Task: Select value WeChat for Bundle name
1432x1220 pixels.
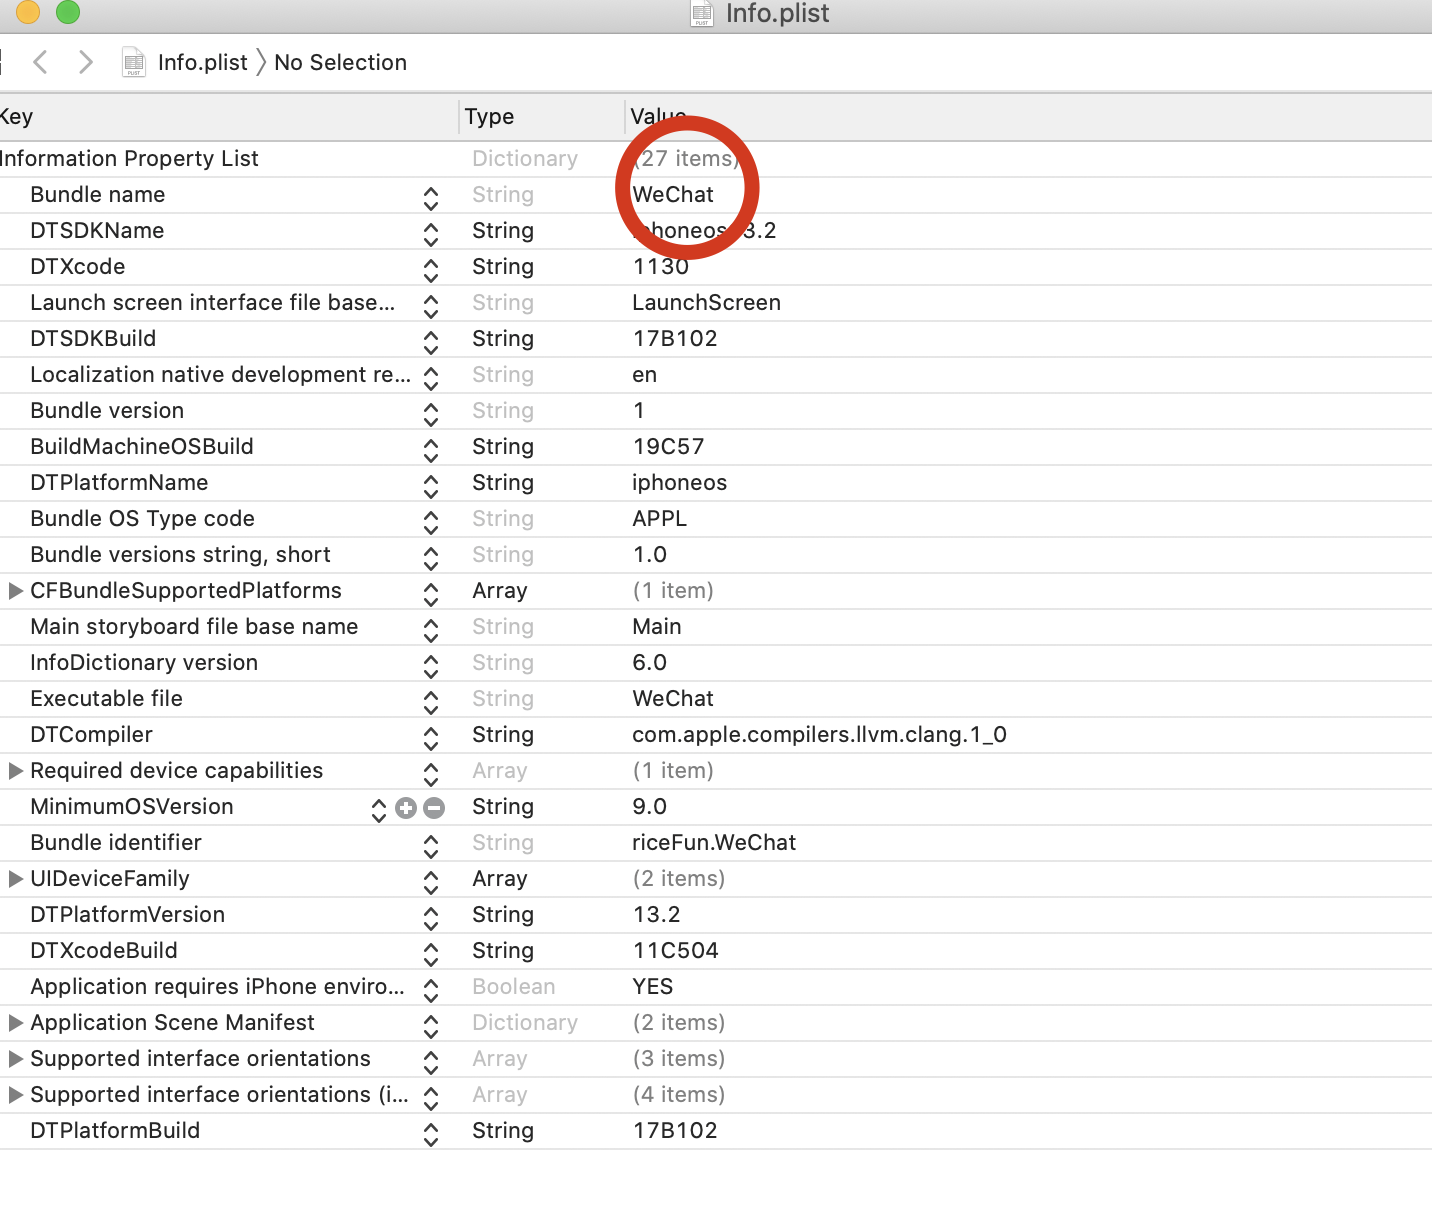Action: 673,195
